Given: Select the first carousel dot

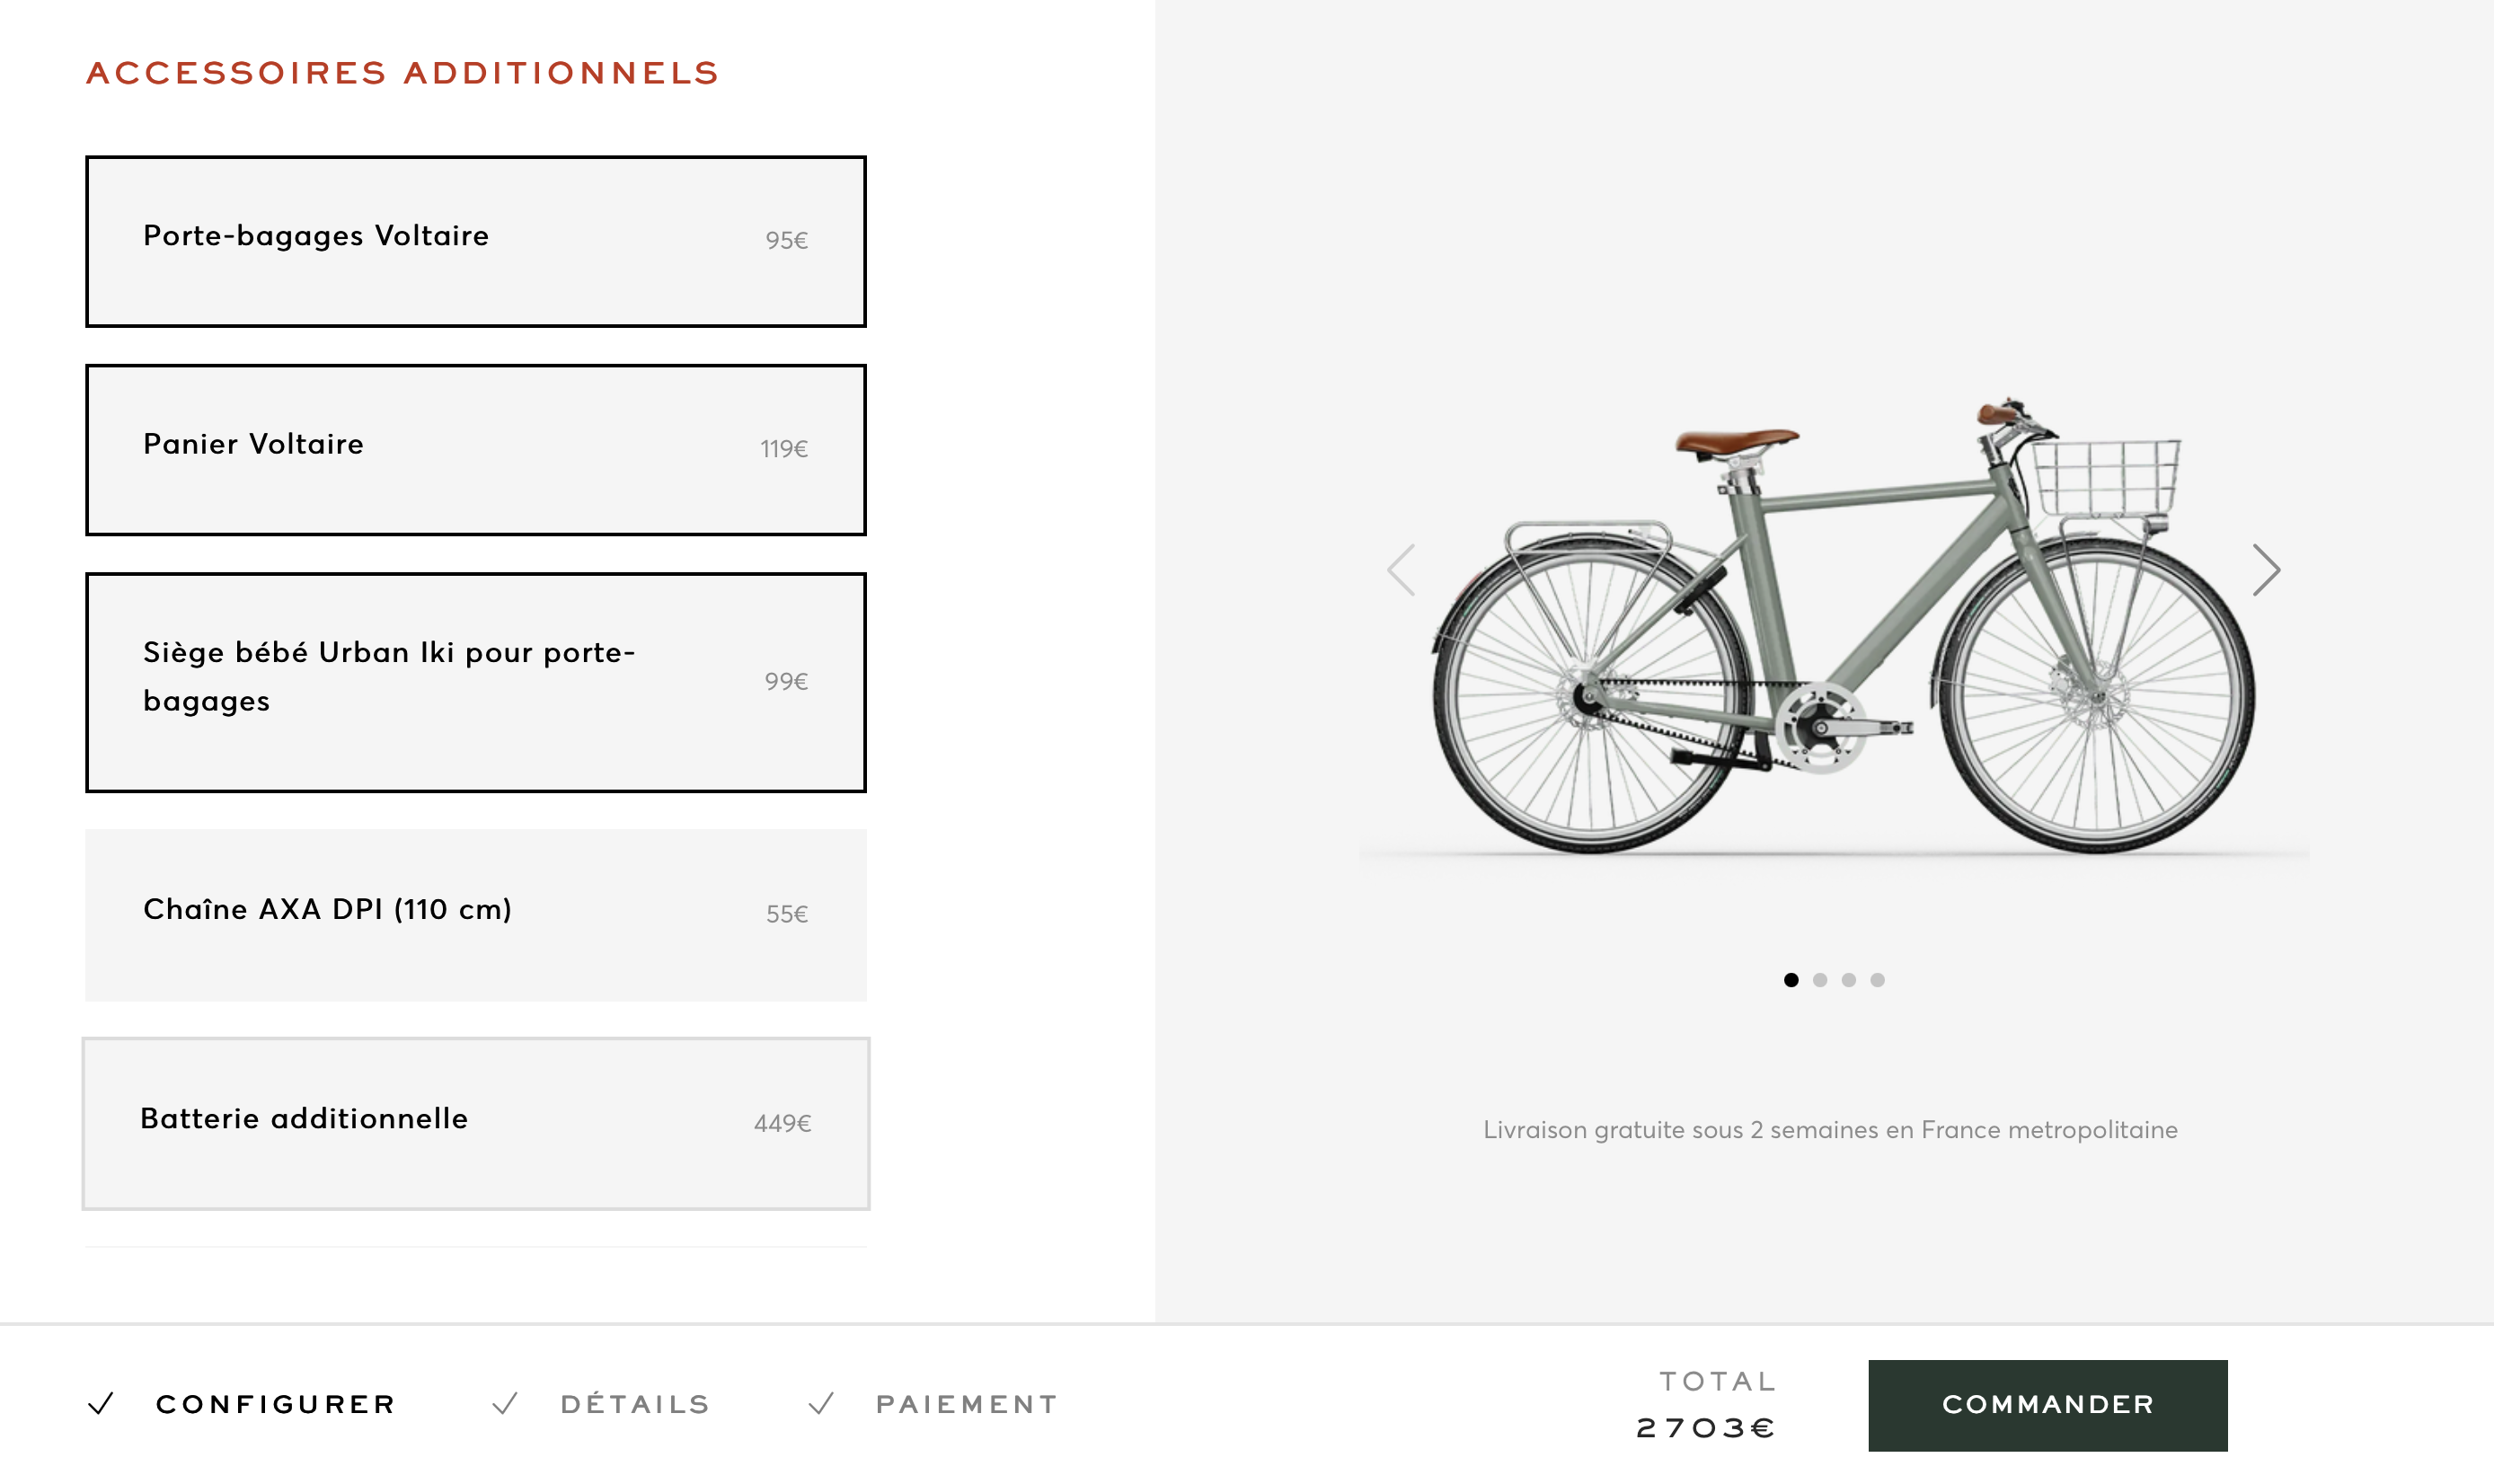Looking at the screenshot, I should pos(1790,980).
